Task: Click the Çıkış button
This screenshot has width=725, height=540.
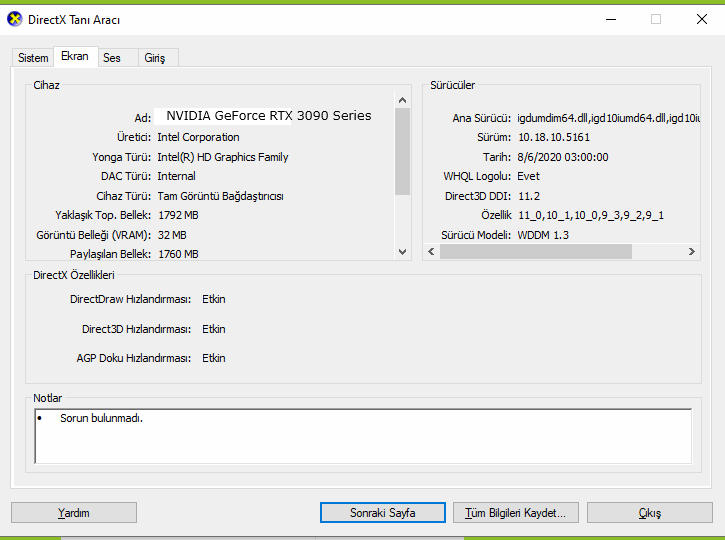Action: coord(650,513)
